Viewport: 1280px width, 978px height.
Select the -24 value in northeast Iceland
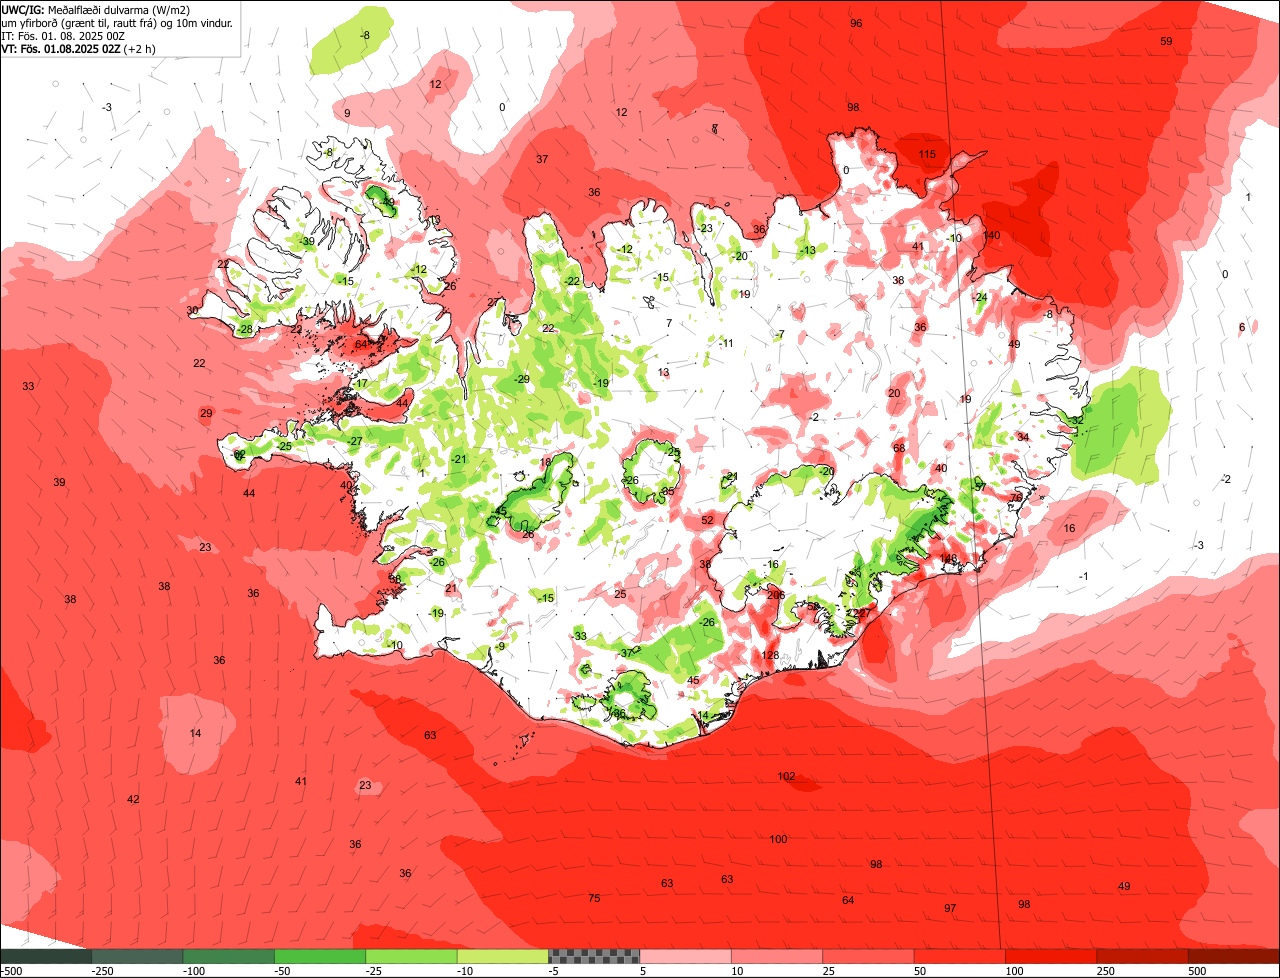pos(980,297)
